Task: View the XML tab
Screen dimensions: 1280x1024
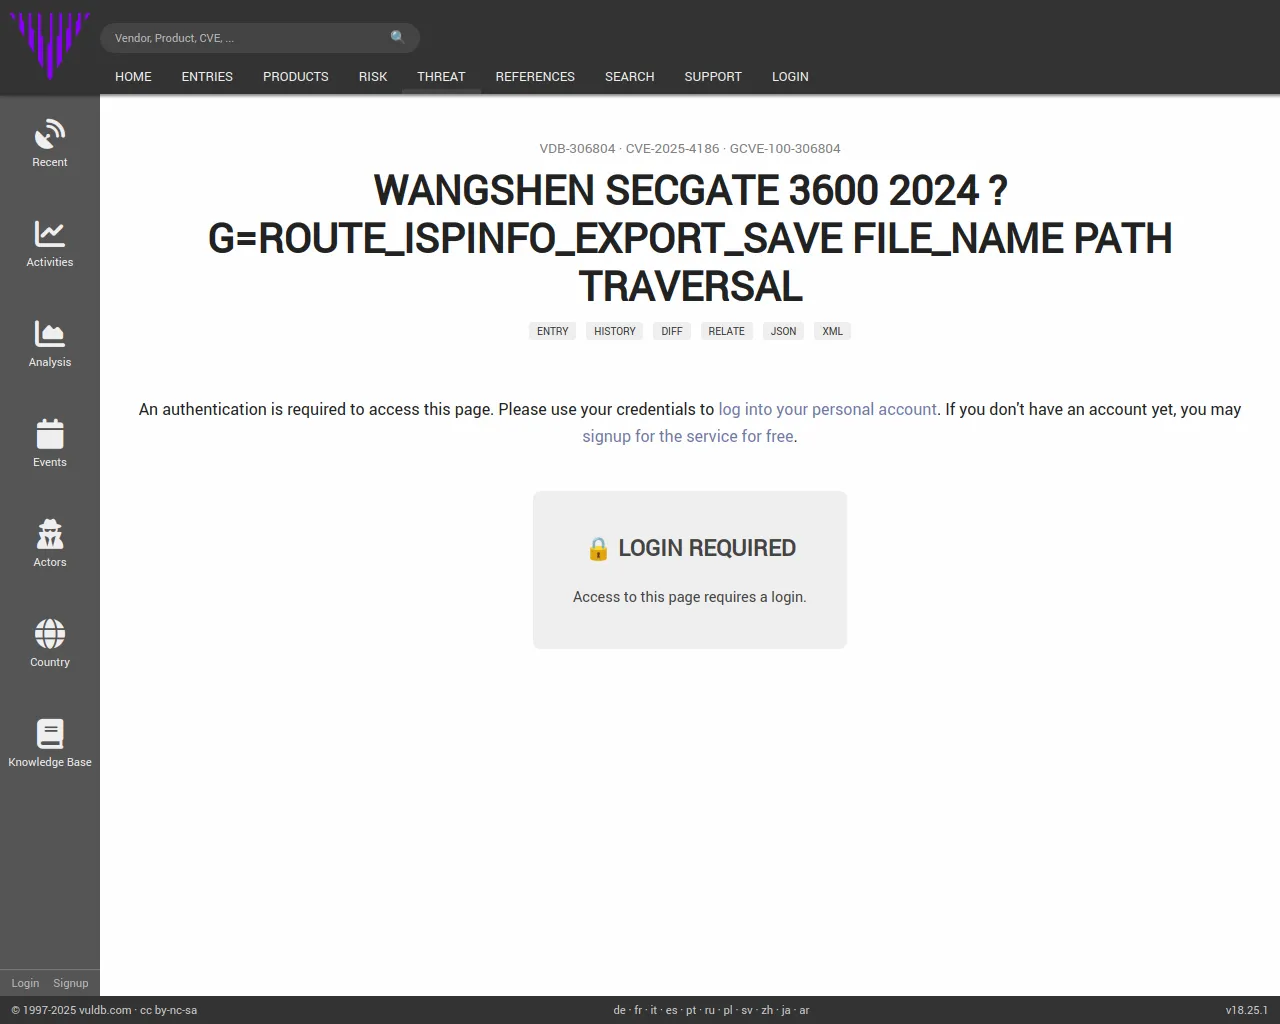Action: point(833,331)
